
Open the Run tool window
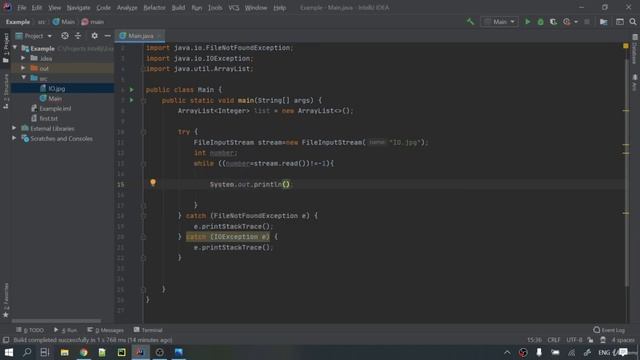coord(65,330)
